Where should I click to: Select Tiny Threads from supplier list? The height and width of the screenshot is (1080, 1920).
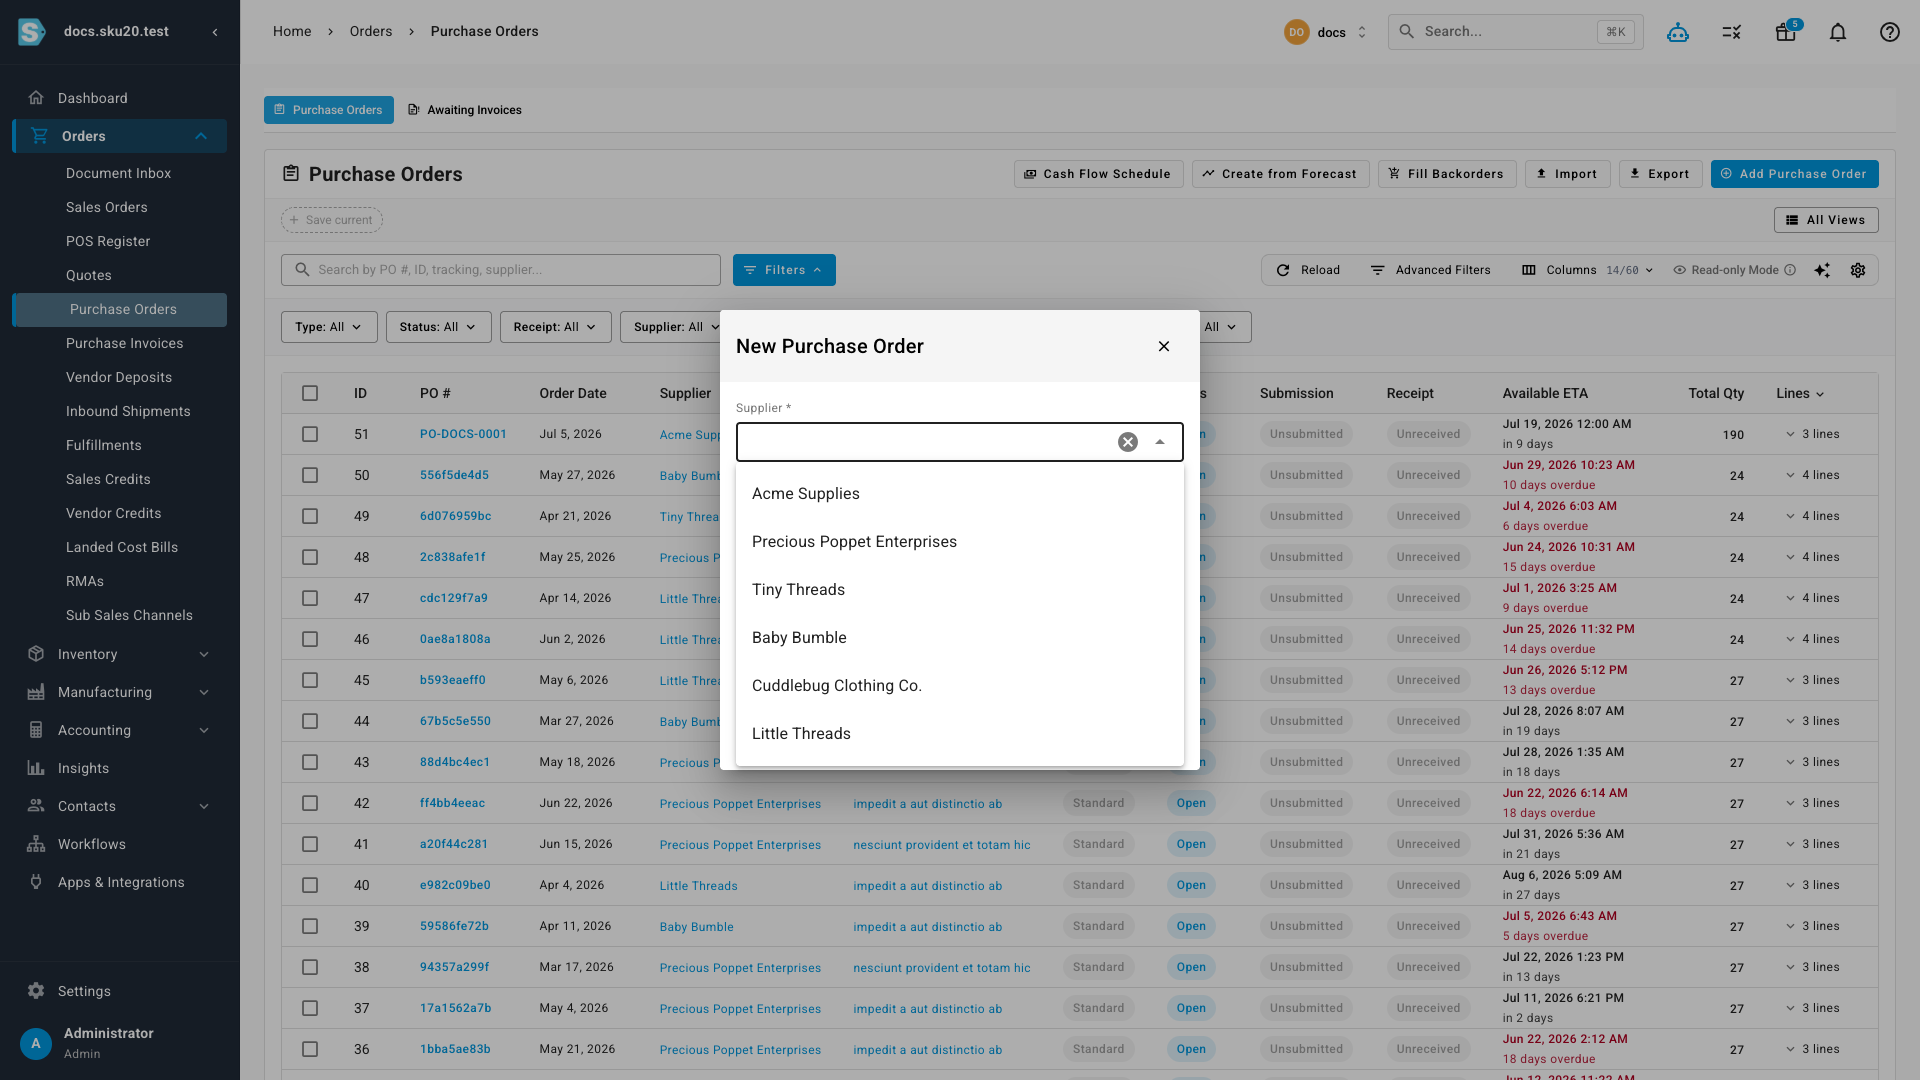point(960,590)
